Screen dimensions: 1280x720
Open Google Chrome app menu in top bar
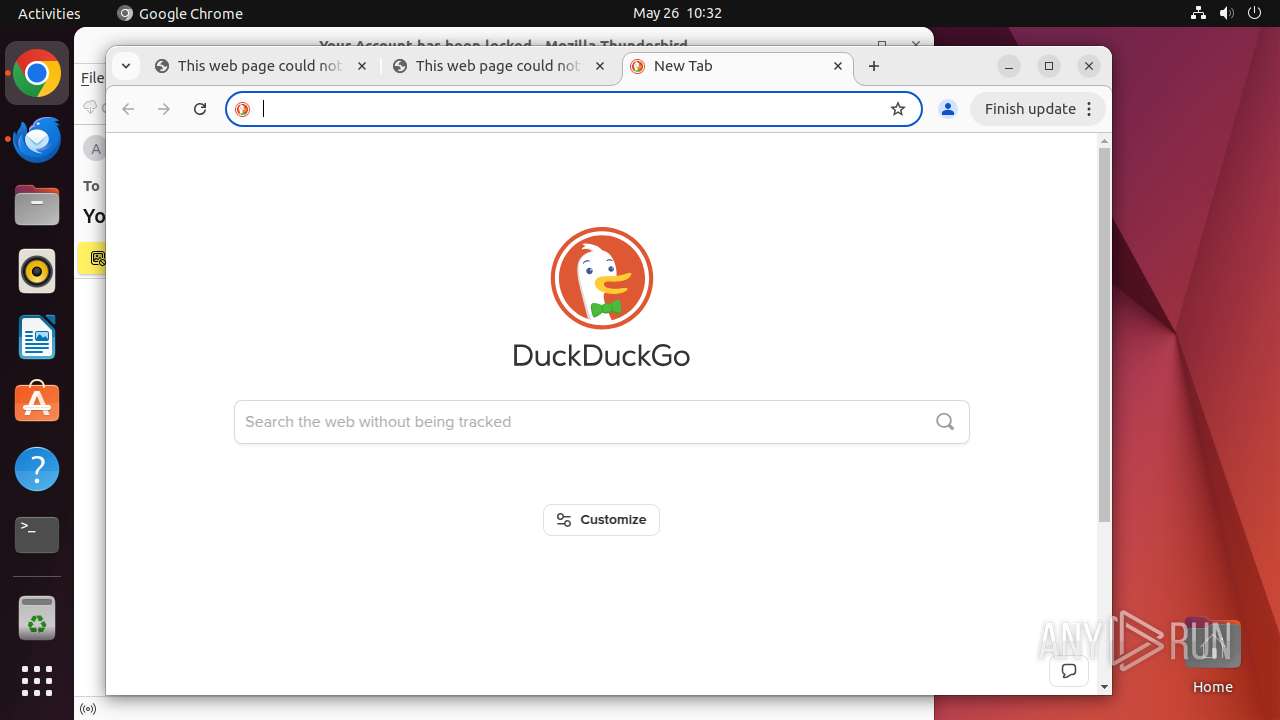180,13
